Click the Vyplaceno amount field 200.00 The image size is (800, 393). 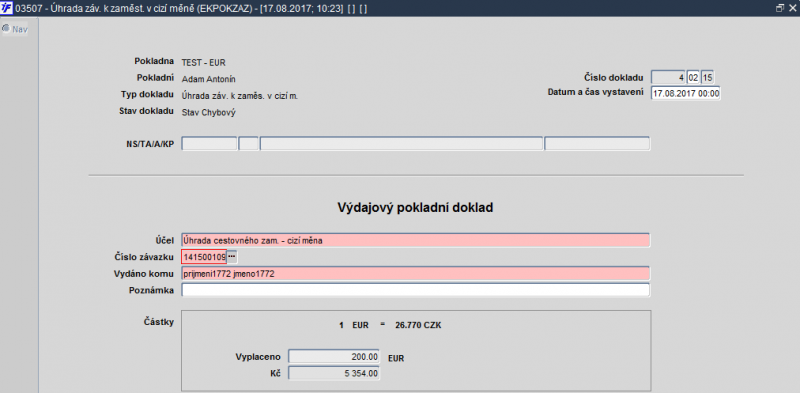334,357
